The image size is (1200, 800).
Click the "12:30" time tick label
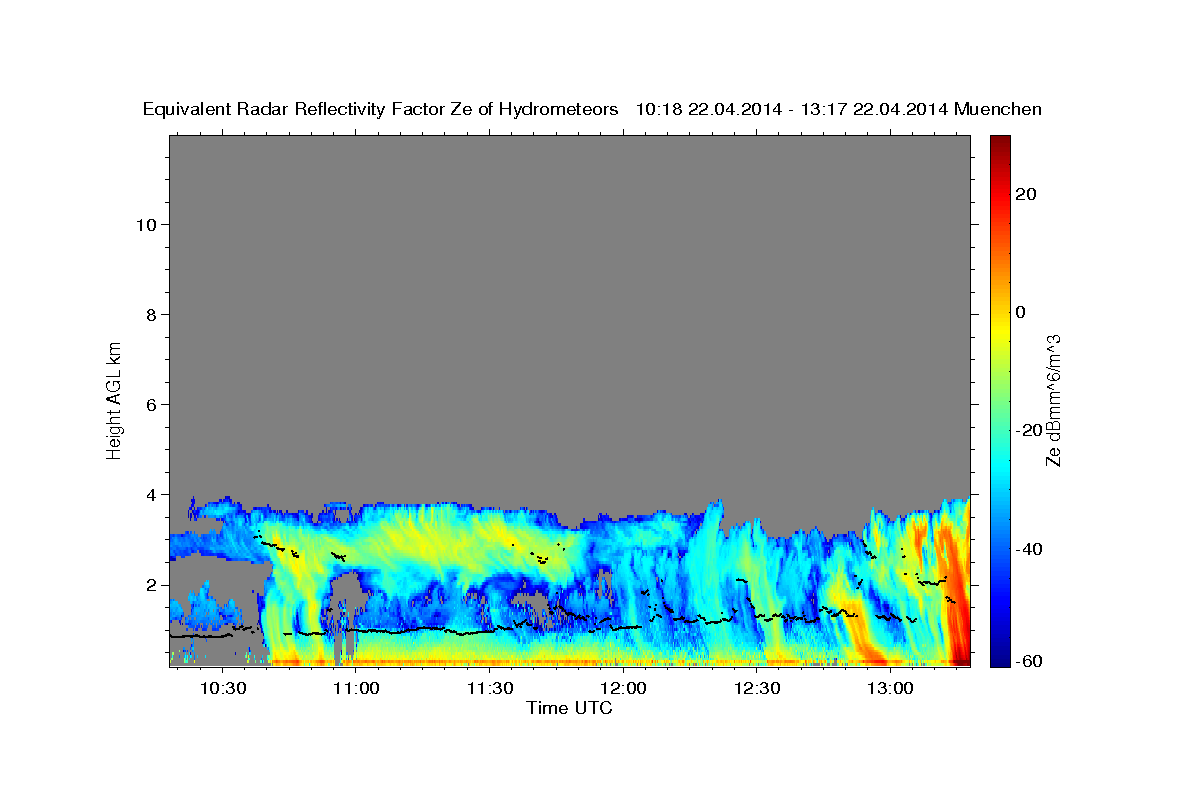757,688
